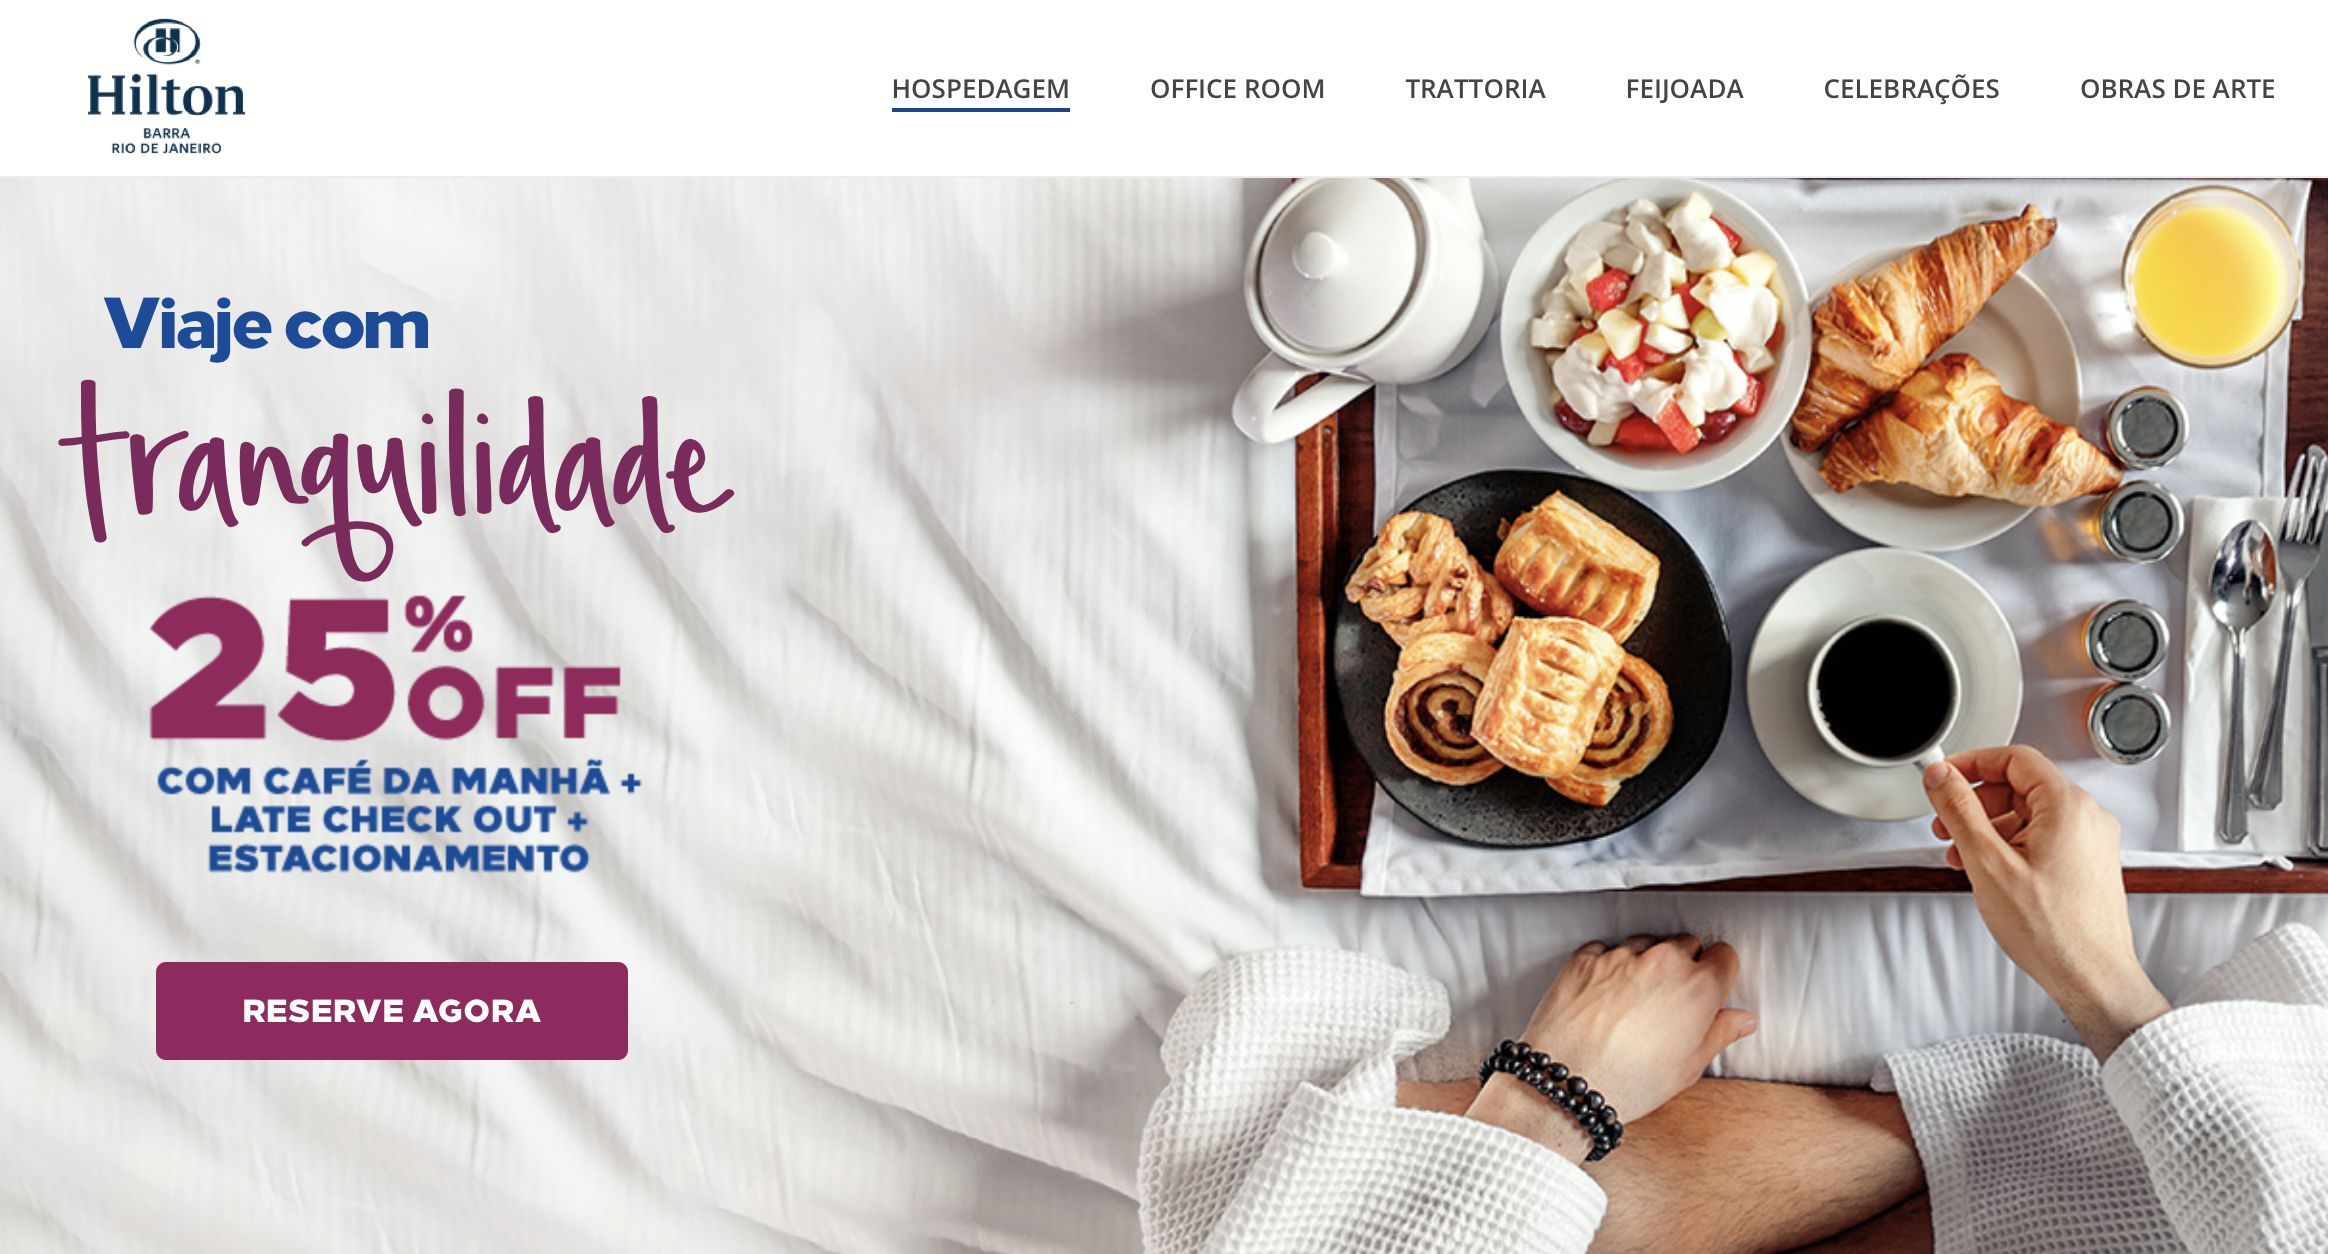Click the black coffee cup in banner

[x=1883, y=689]
